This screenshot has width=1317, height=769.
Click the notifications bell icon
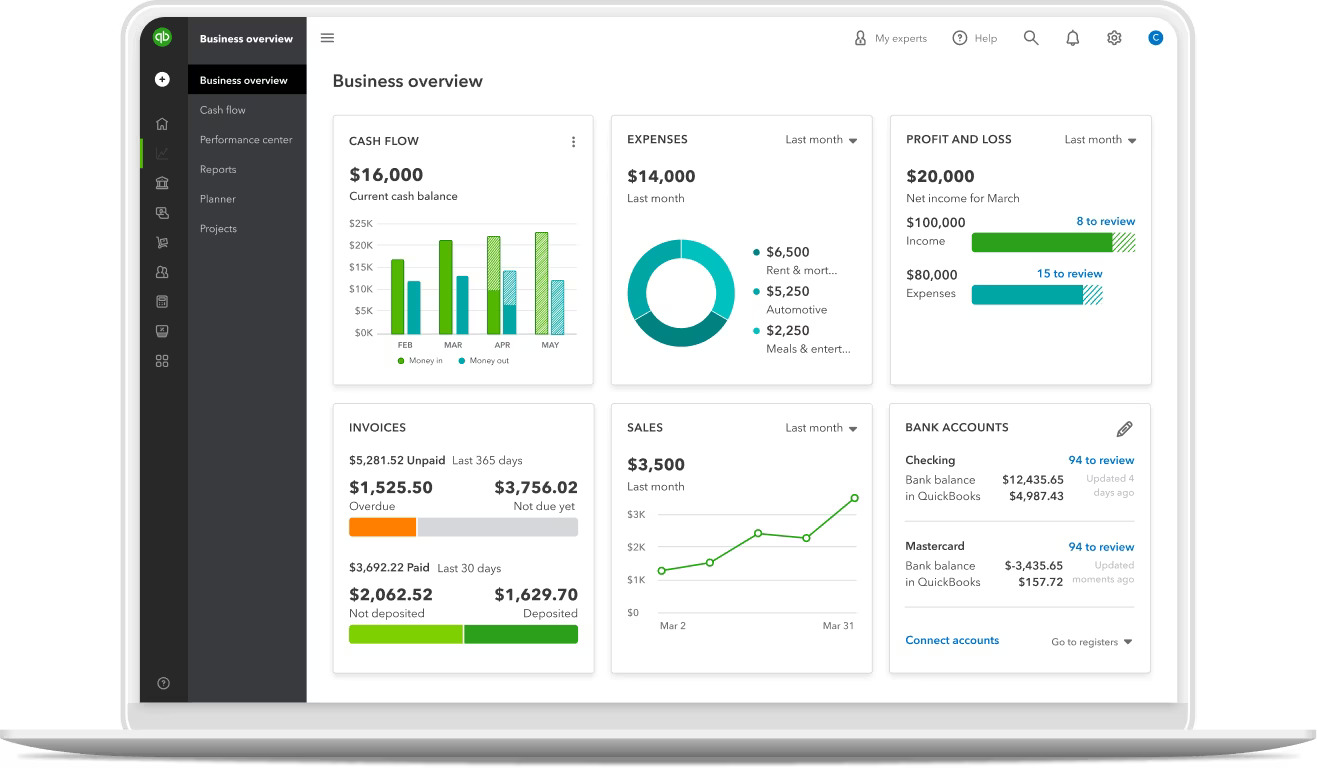point(1072,38)
